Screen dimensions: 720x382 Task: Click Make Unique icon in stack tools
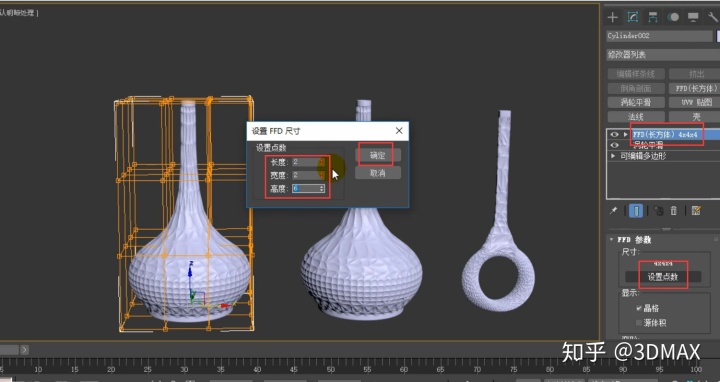click(x=658, y=211)
